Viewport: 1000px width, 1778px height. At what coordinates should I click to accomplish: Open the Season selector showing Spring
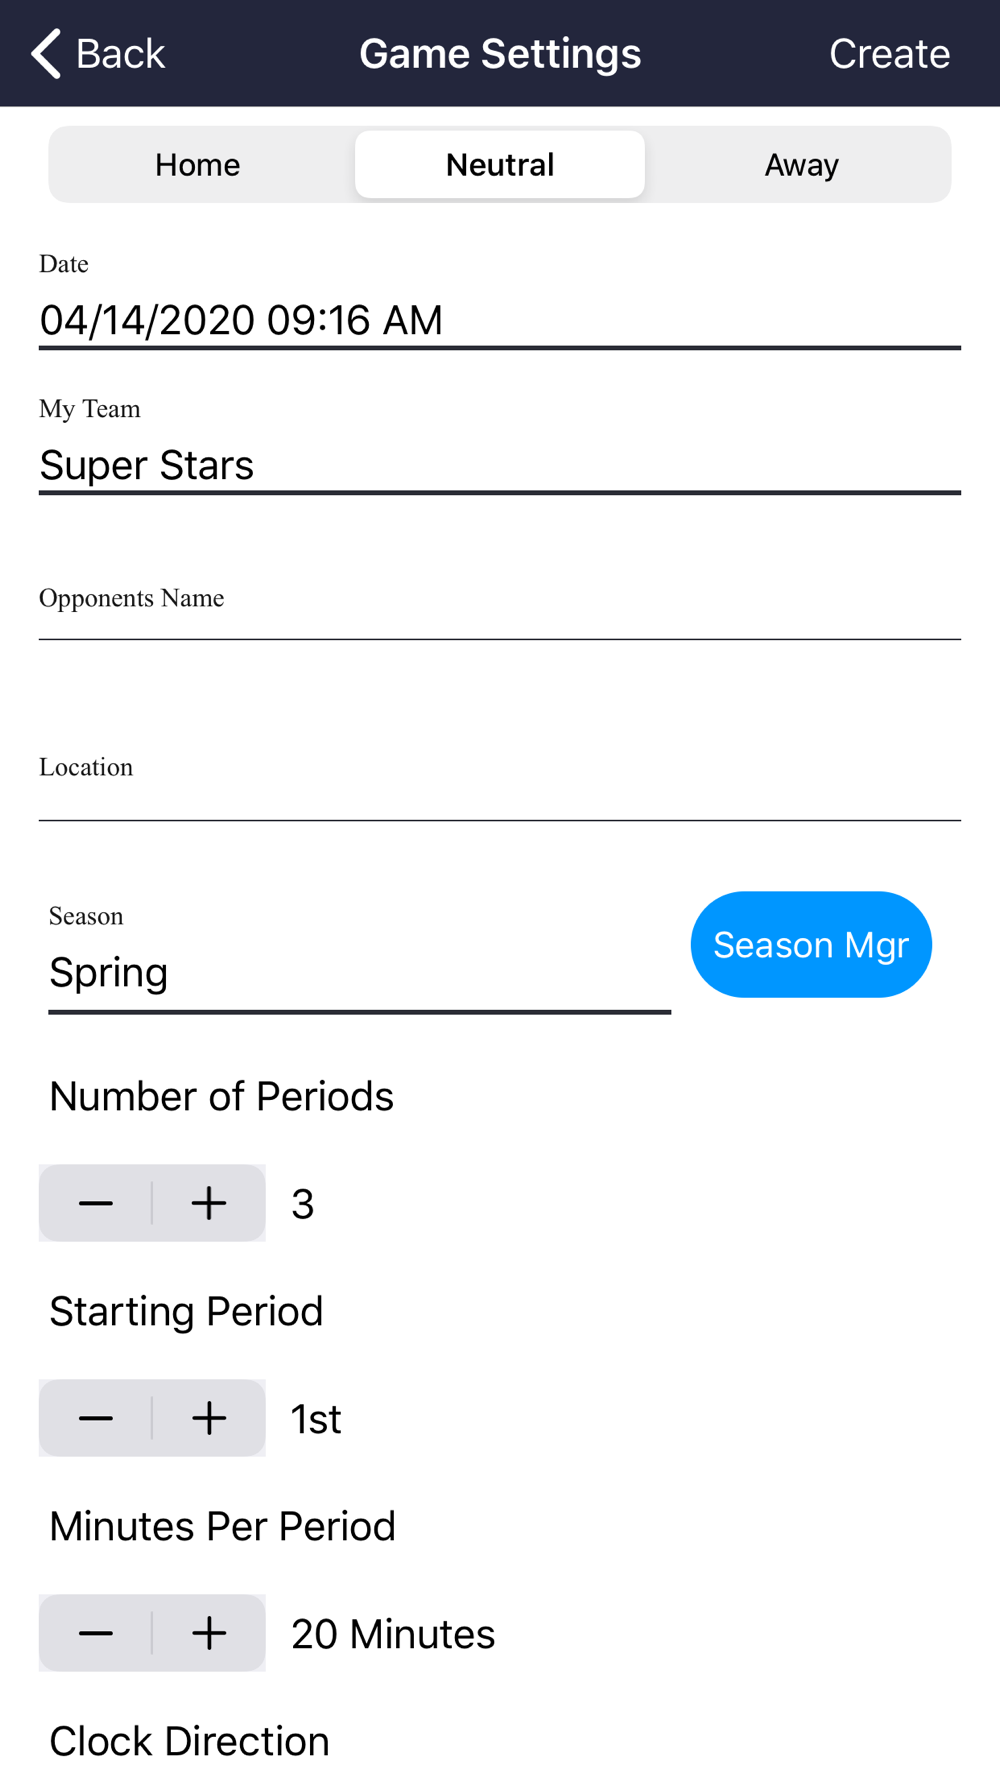click(358, 973)
